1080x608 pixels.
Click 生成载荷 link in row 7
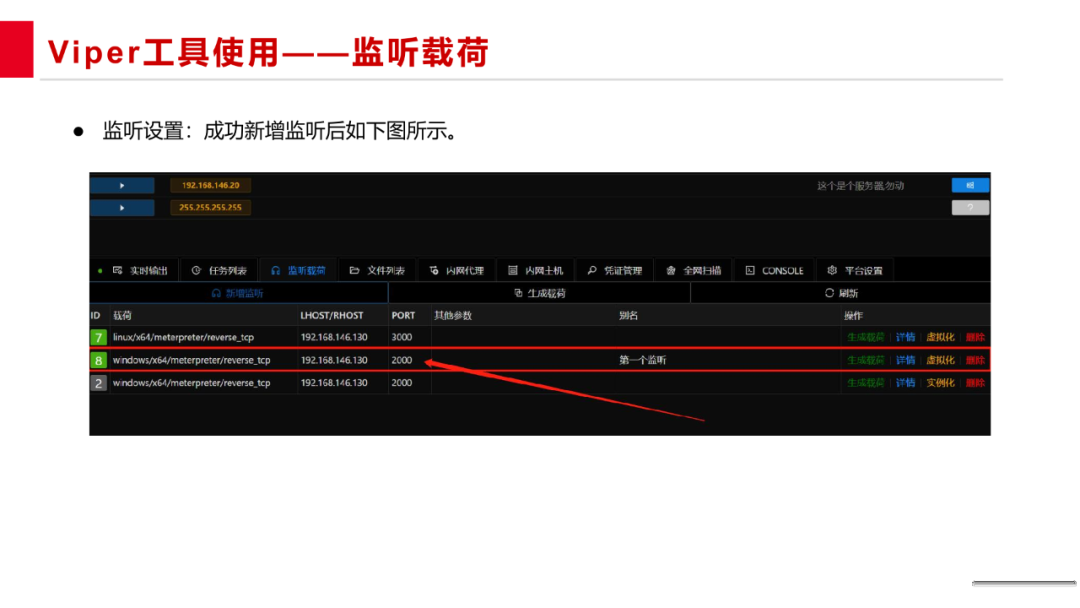pyautogui.click(x=866, y=337)
